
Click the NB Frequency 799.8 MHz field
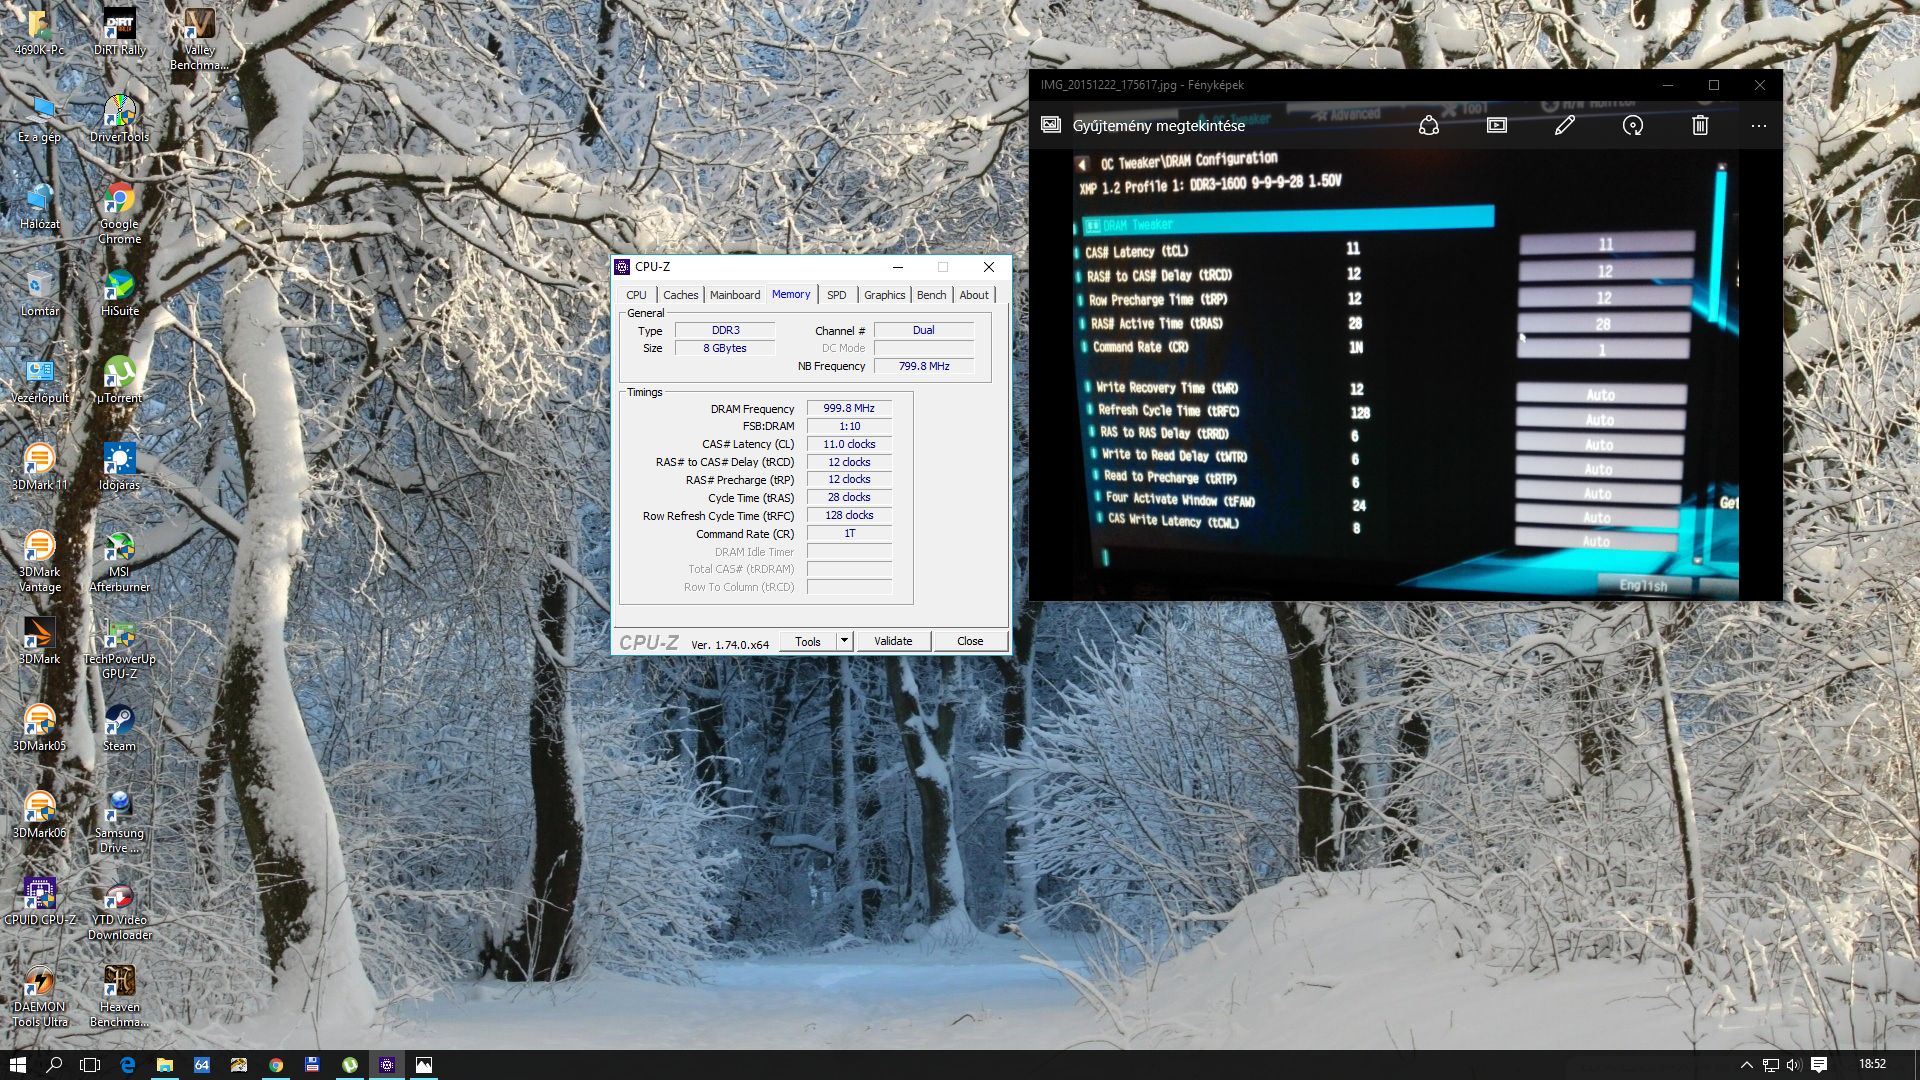(924, 366)
